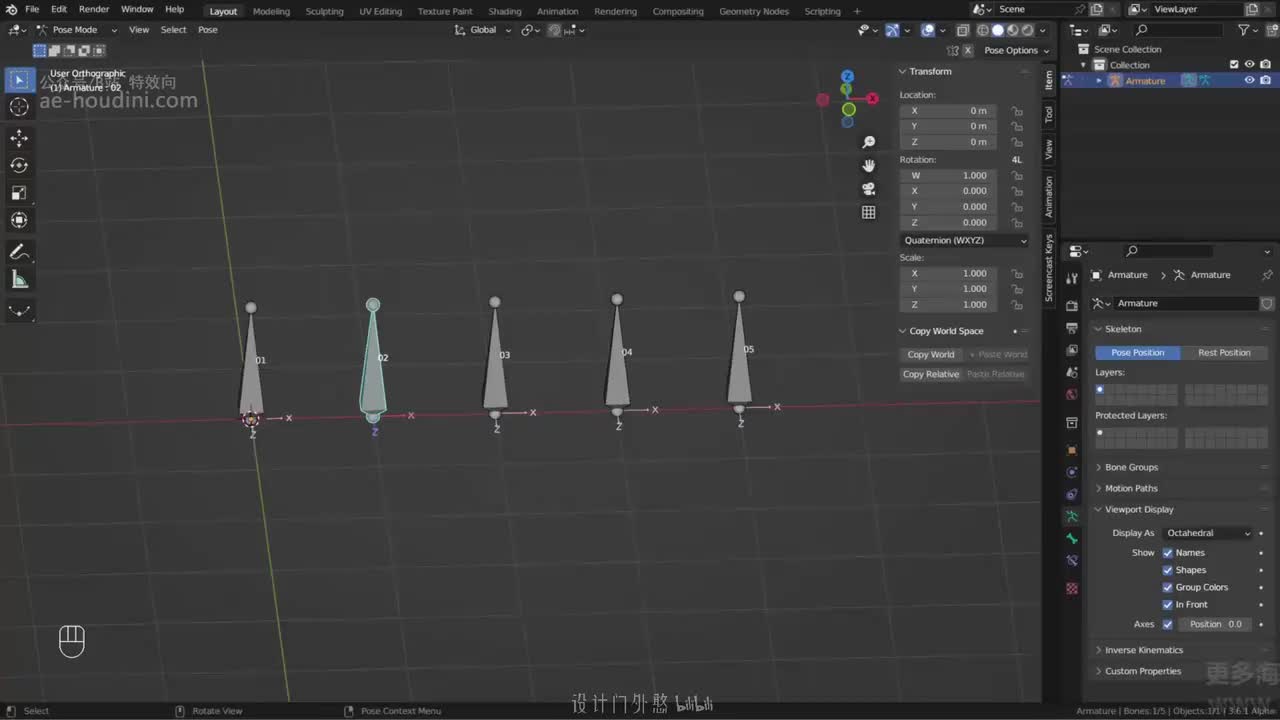Expand the Armature tree item

tap(1099, 81)
